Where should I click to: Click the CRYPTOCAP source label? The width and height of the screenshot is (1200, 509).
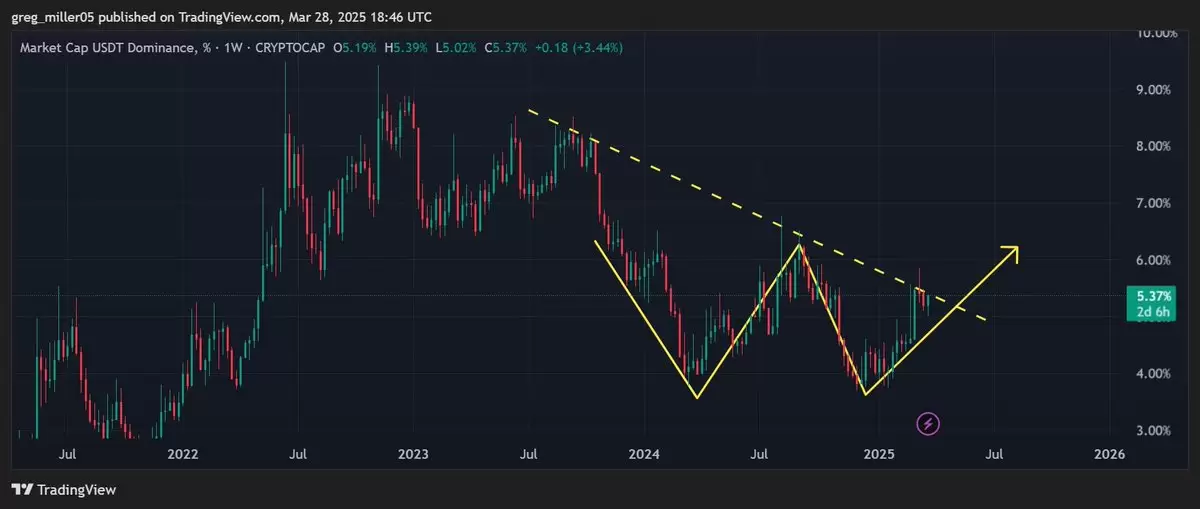291,47
